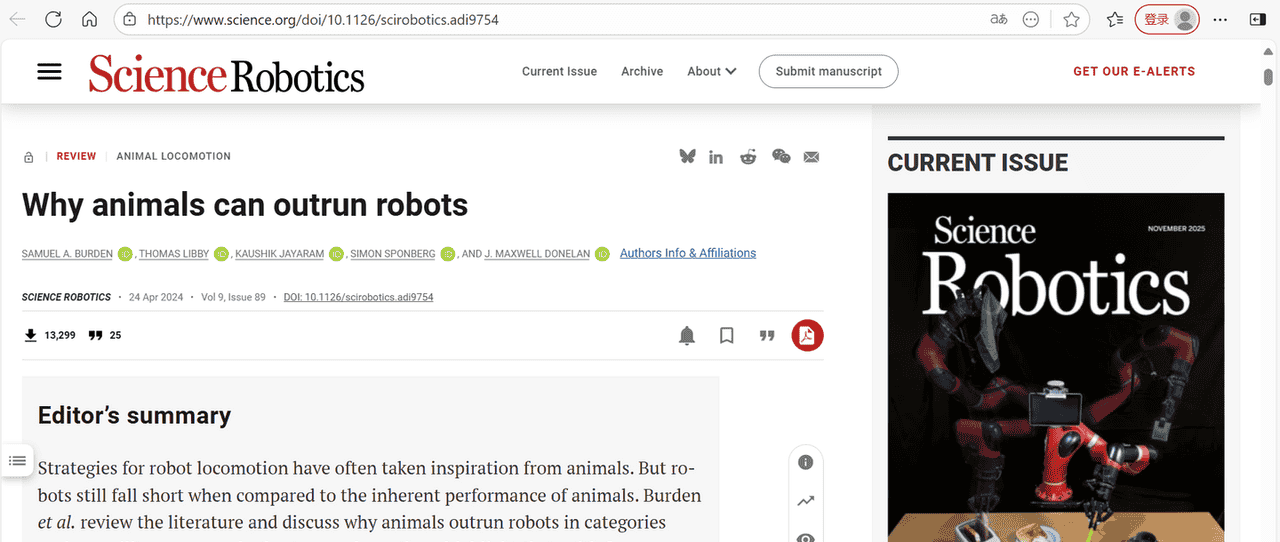Share article on Bluesky butterfly icon

tap(687, 156)
